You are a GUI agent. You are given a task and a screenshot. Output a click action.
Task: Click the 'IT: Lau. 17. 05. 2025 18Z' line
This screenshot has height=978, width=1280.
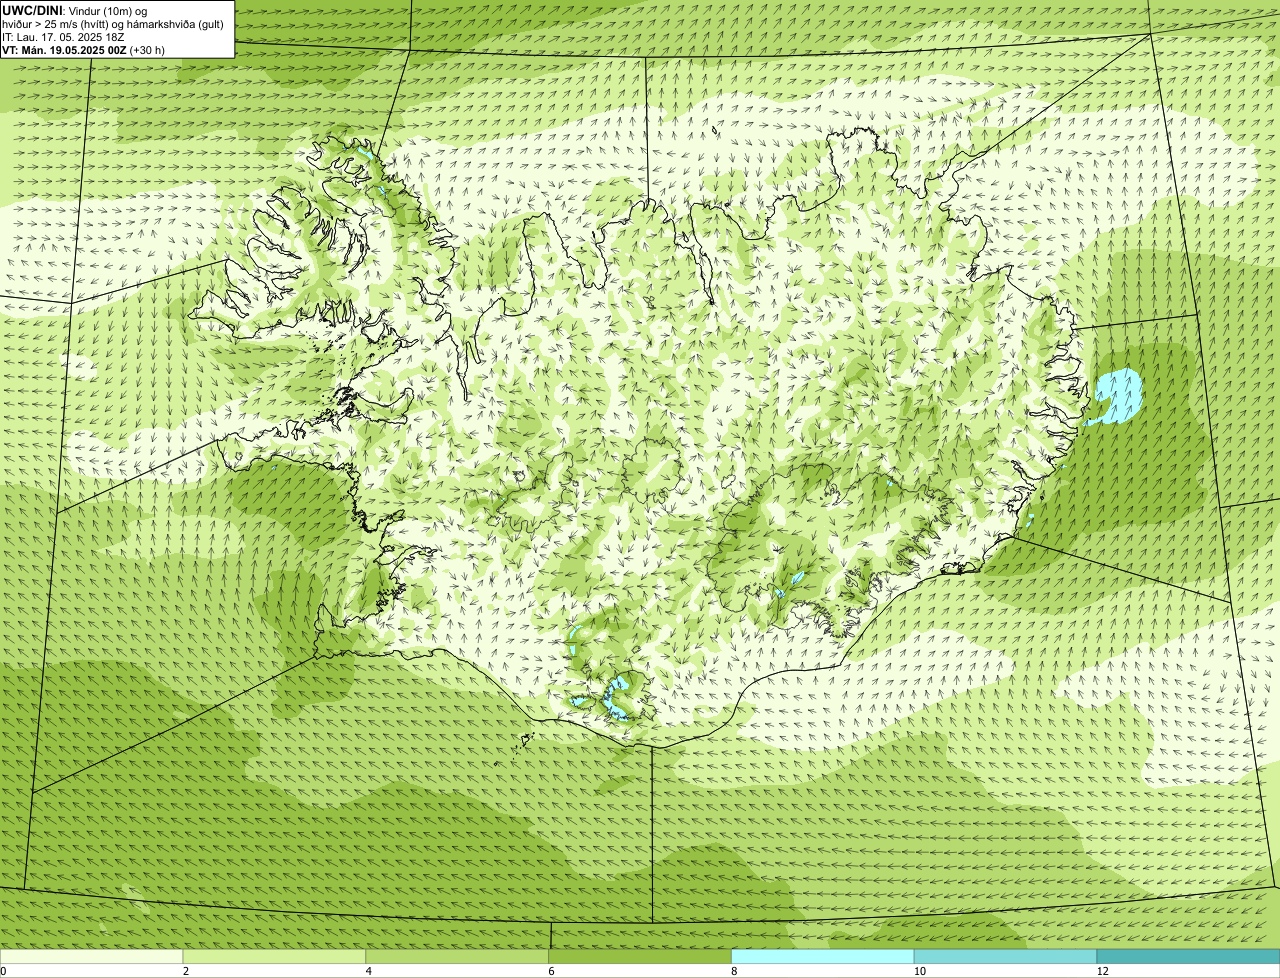pyautogui.click(x=63, y=37)
